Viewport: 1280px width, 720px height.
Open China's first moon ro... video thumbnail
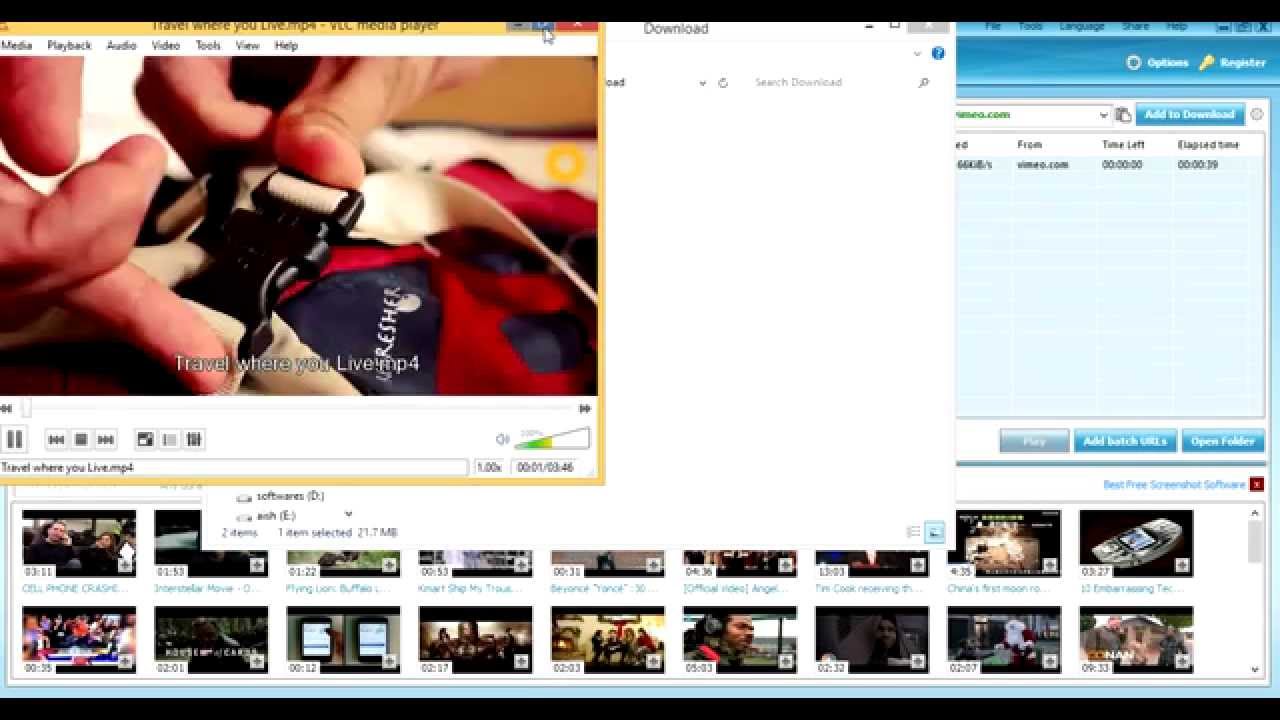(x=1004, y=543)
